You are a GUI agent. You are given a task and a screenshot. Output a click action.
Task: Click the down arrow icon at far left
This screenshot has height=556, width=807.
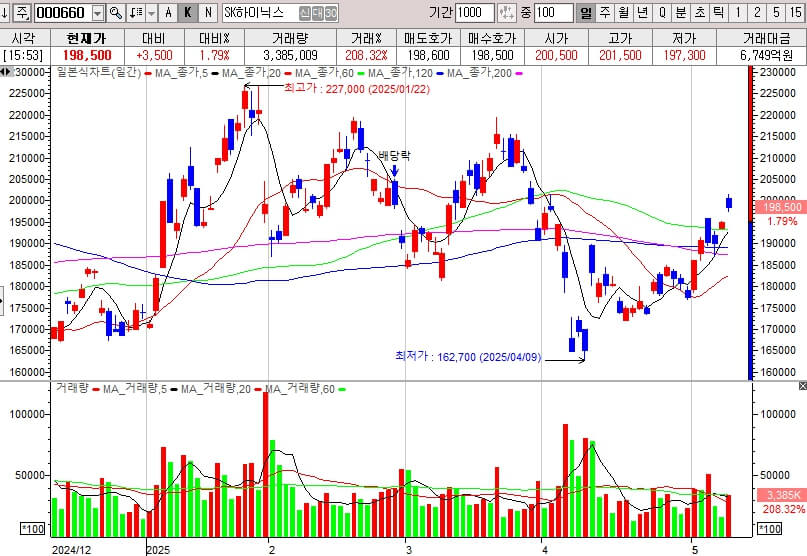[x=5, y=12]
